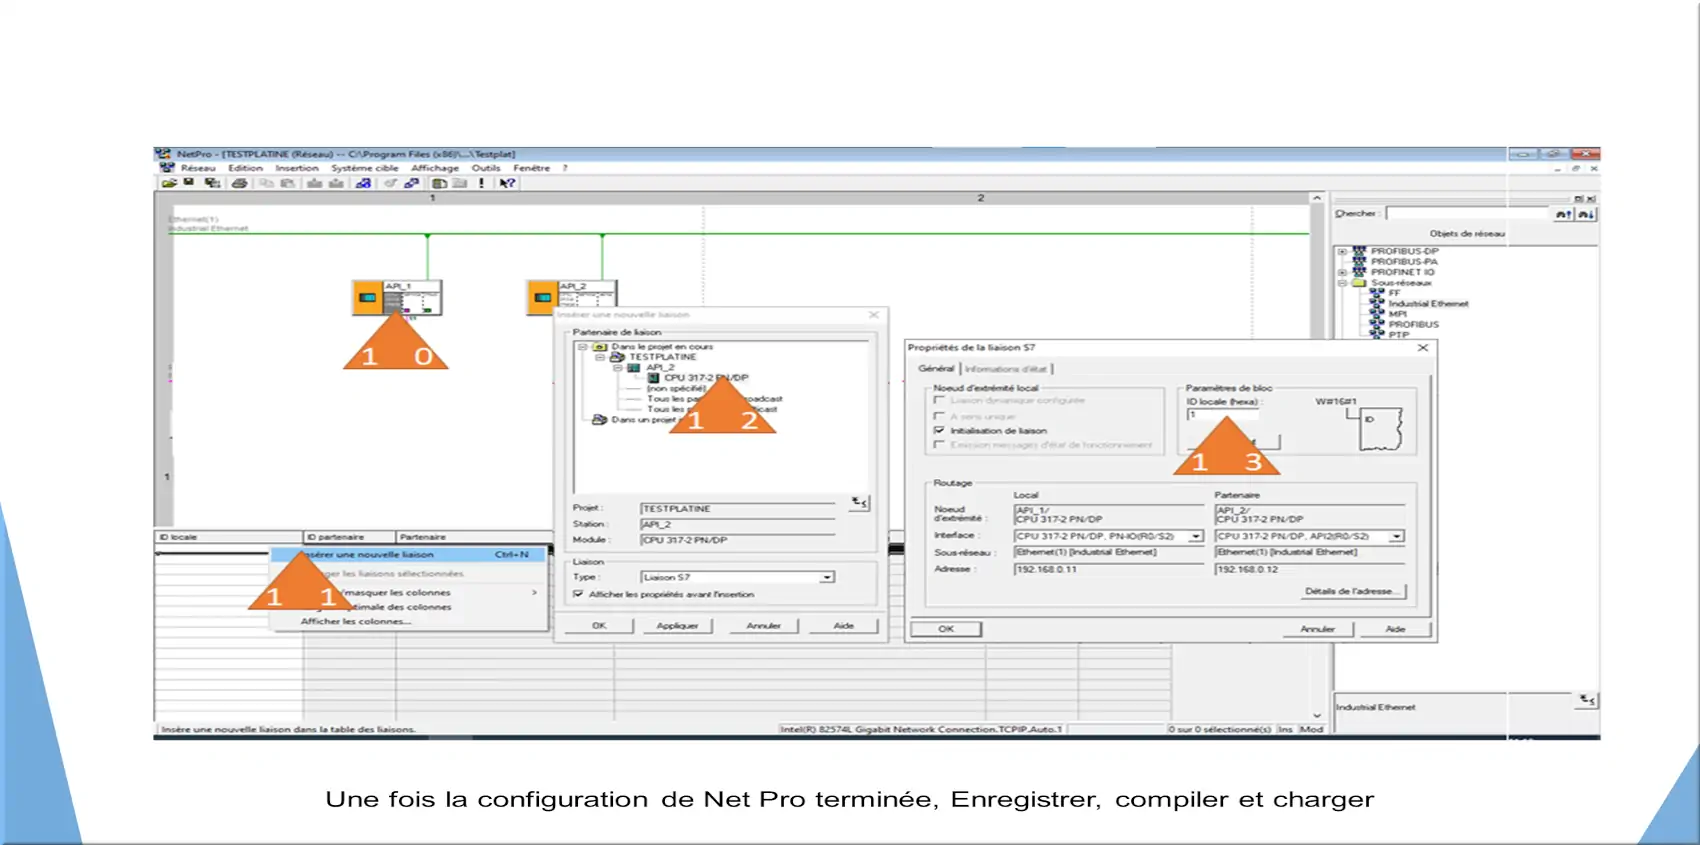Click the search-up binoculars icon
1700x845 pixels.
[x=1563, y=214]
